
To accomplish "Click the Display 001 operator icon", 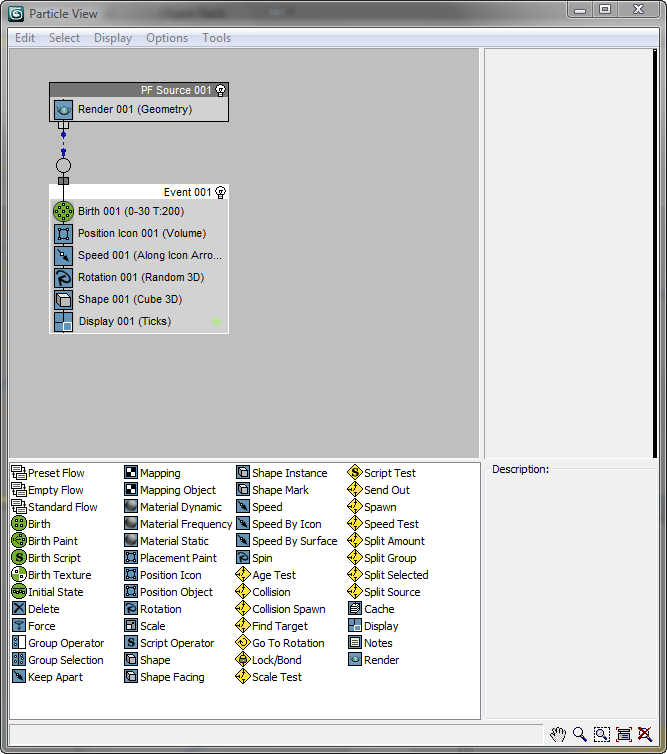I will point(63,322).
